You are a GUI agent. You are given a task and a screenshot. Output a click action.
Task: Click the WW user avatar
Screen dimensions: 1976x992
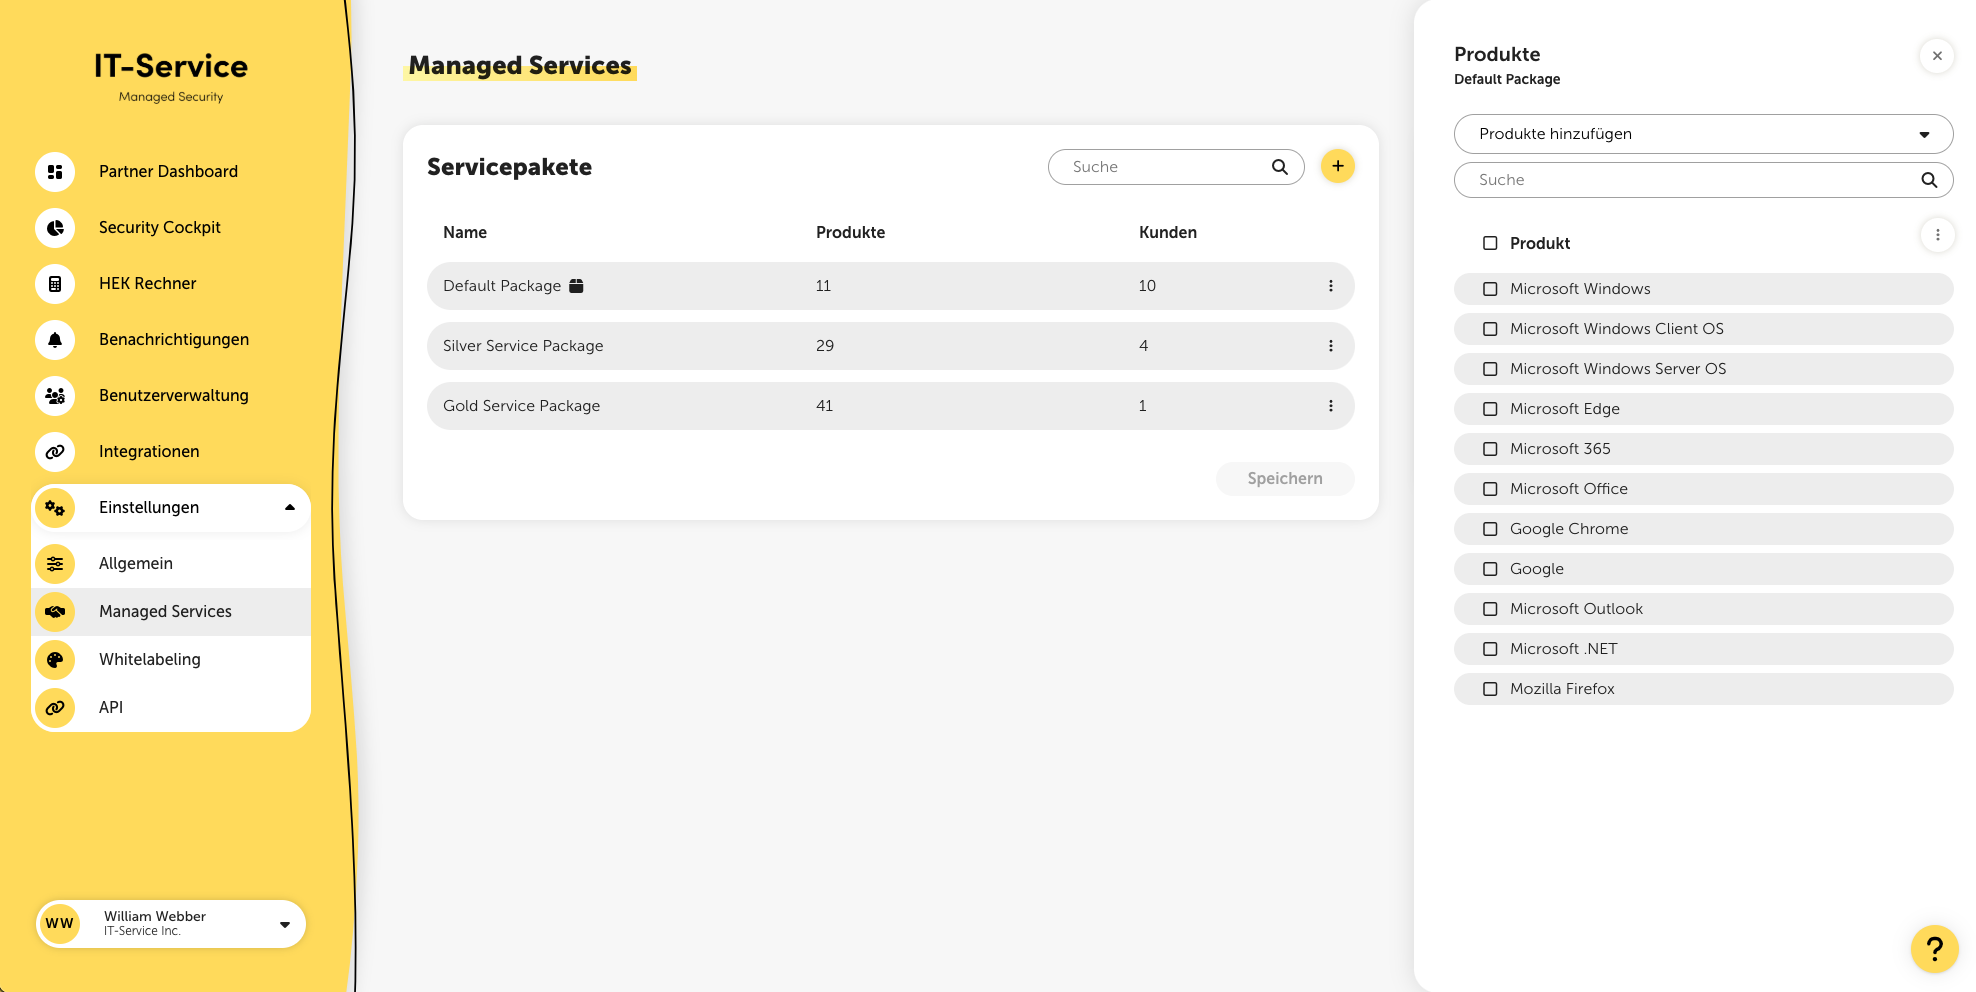point(60,923)
